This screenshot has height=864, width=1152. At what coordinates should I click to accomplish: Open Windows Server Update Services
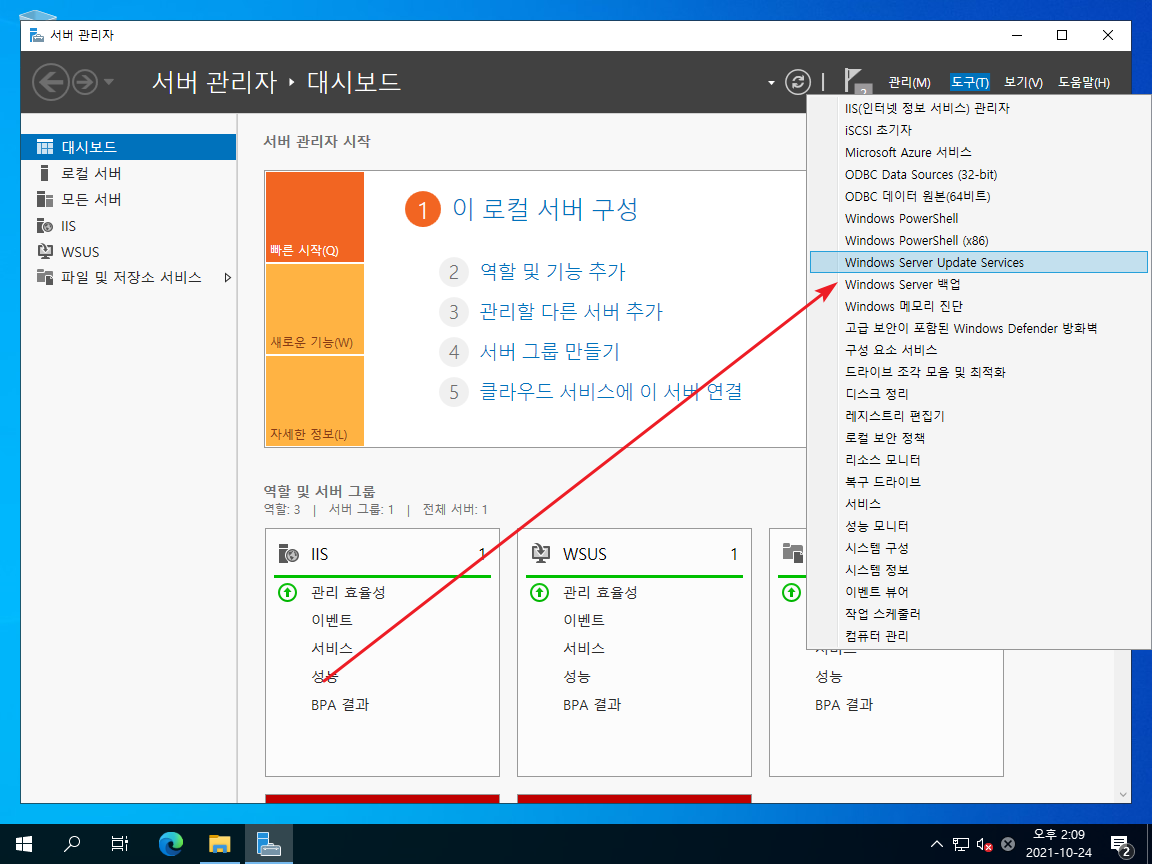pos(979,262)
